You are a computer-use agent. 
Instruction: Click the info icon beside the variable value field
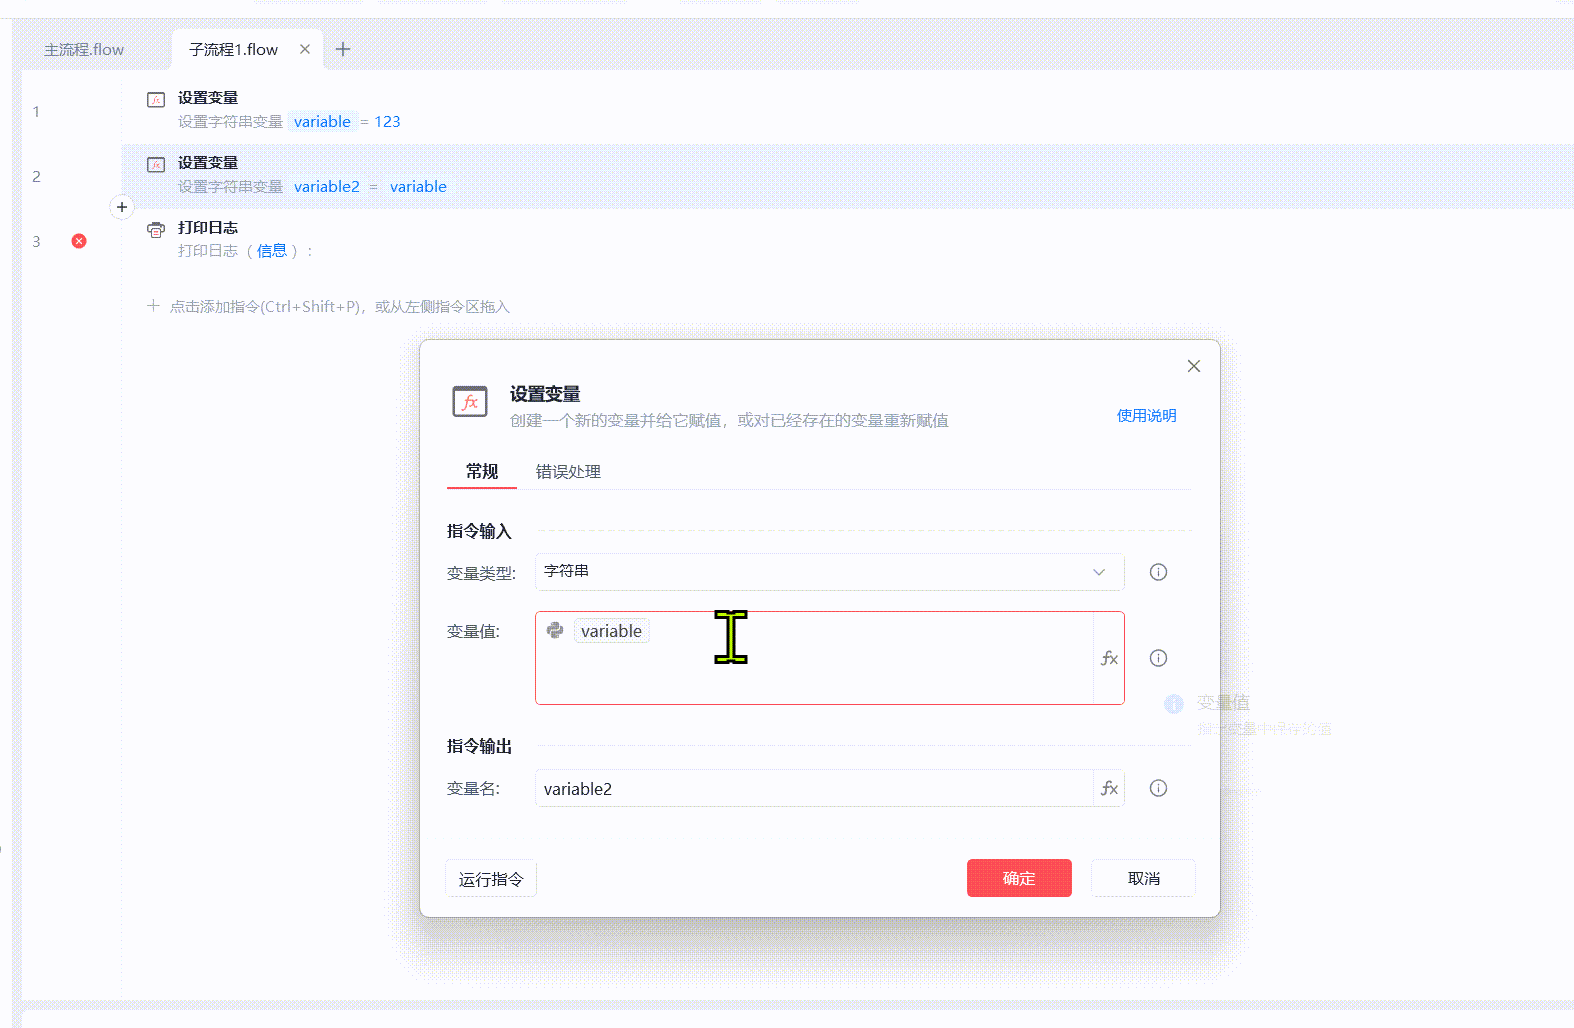click(x=1158, y=658)
